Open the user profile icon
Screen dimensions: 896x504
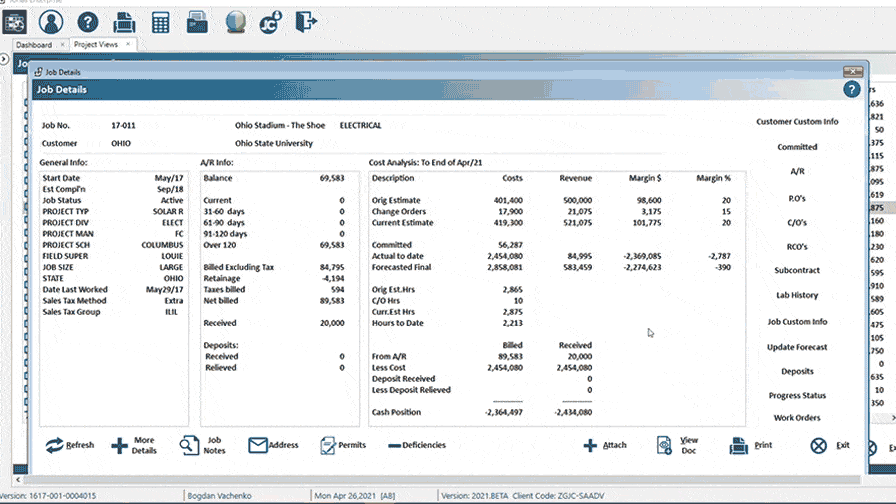(x=51, y=22)
